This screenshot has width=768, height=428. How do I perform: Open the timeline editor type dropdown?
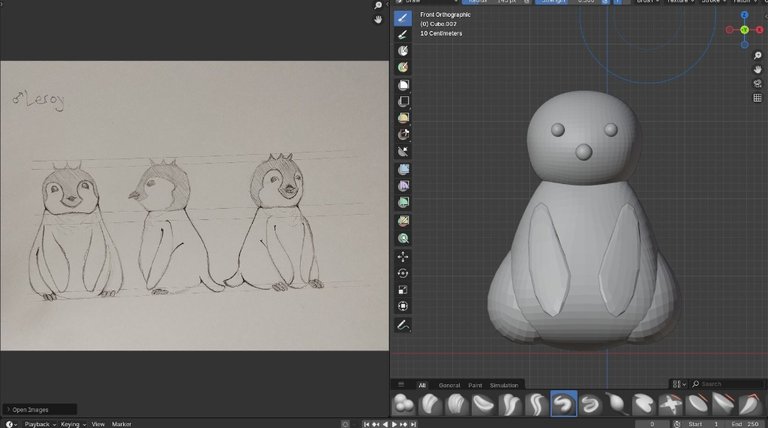pyautogui.click(x=11, y=424)
